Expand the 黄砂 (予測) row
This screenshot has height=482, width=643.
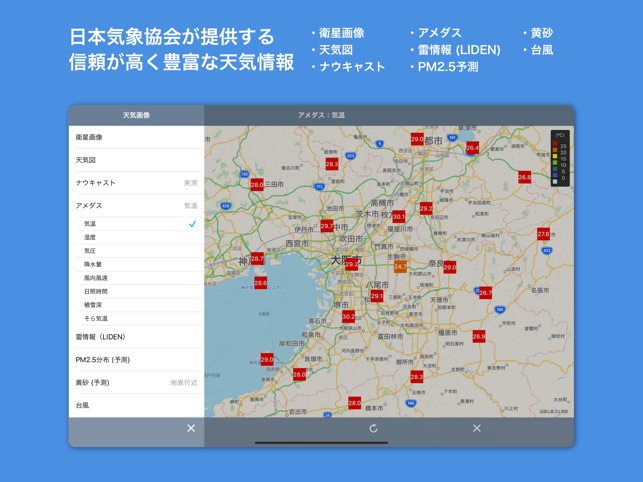(136, 383)
